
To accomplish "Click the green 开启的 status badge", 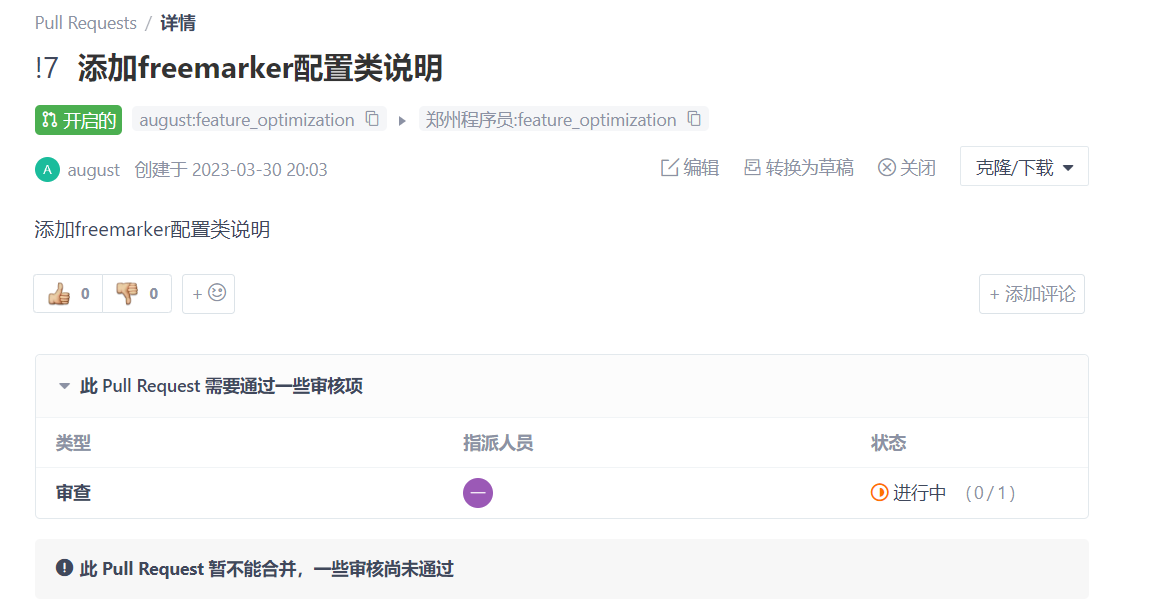I will click(78, 120).
